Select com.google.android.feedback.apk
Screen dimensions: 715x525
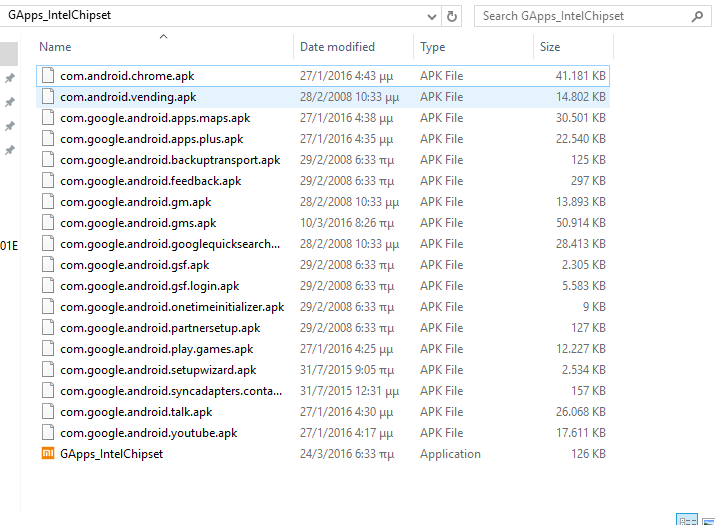coord(150,181)
